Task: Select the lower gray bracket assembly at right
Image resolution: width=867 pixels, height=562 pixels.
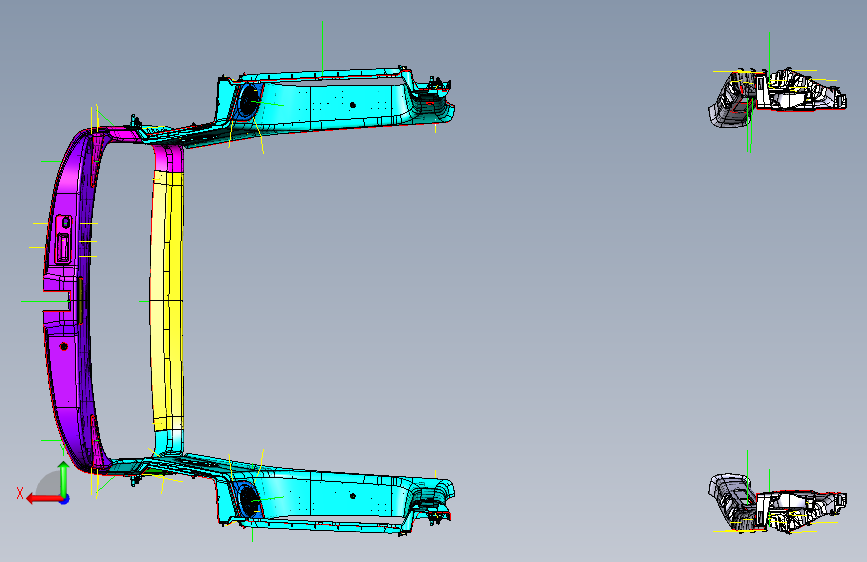Action: pos(777,503)
